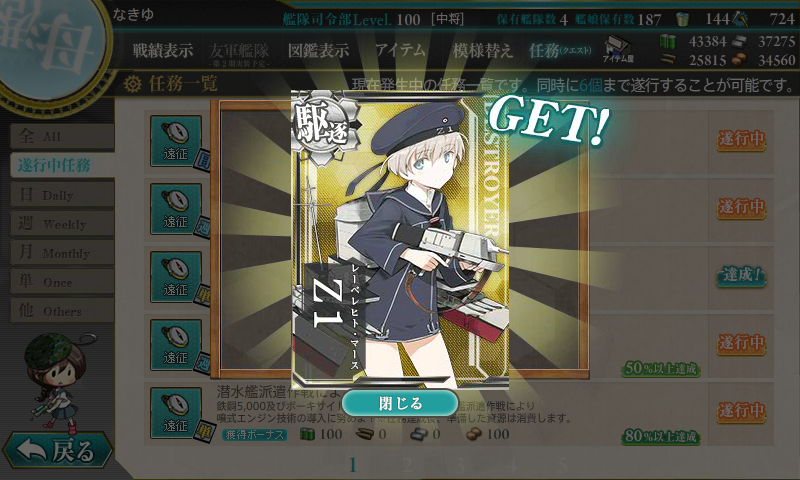
Task: Close the Z1 ship card with 閉じる
Action: (400, 403)
